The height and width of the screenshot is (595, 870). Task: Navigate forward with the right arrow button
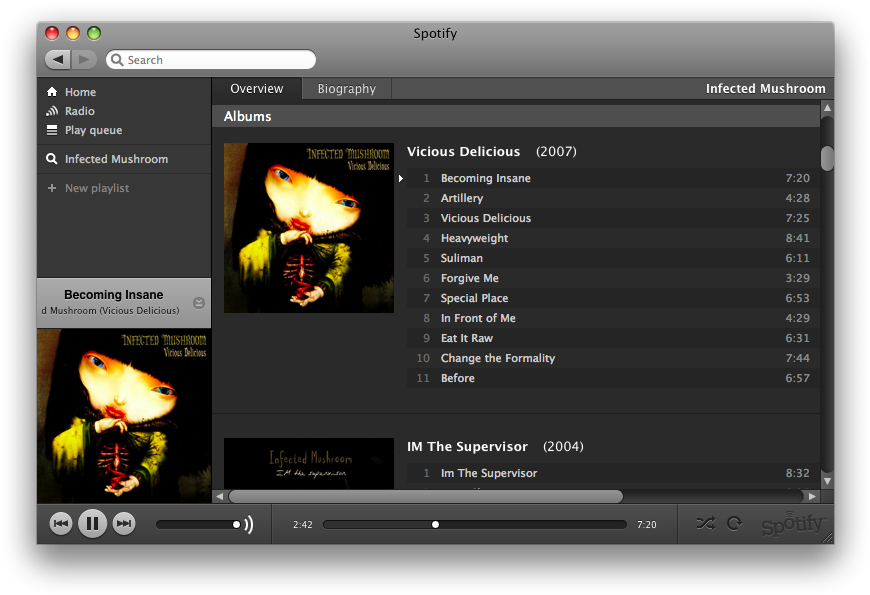(84, 60)
